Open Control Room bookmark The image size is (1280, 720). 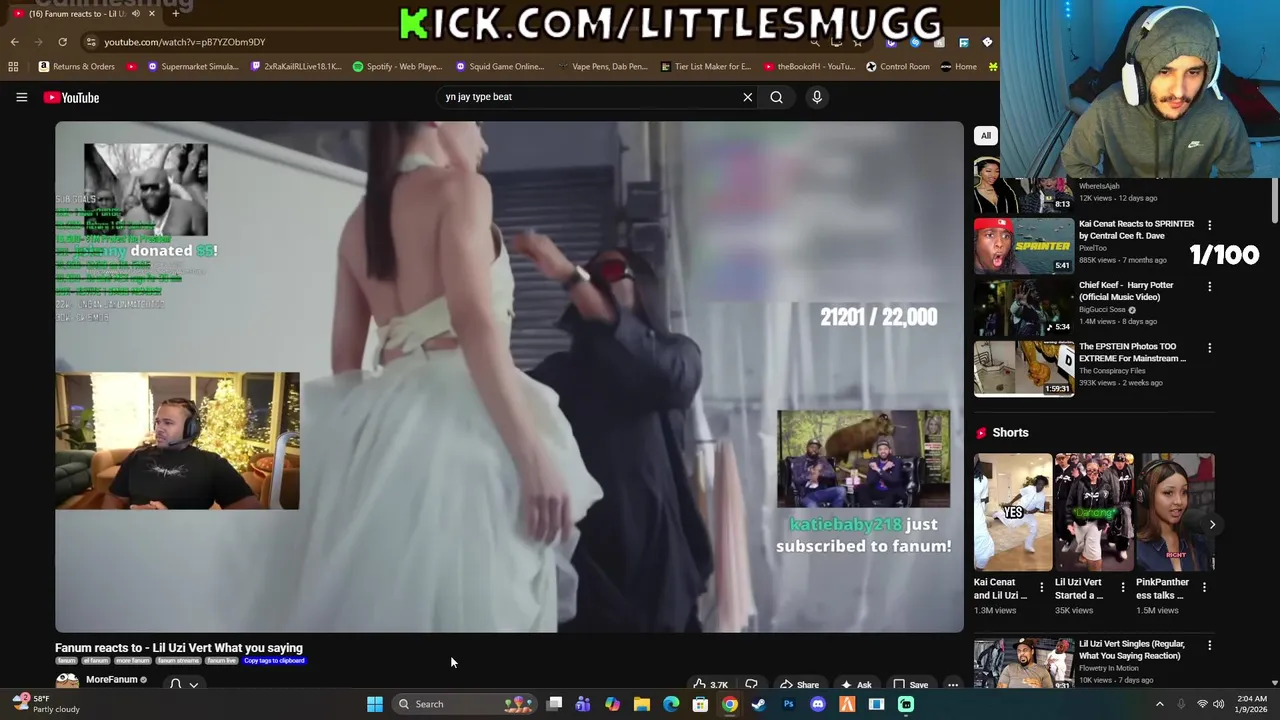[x=898, y=67]
